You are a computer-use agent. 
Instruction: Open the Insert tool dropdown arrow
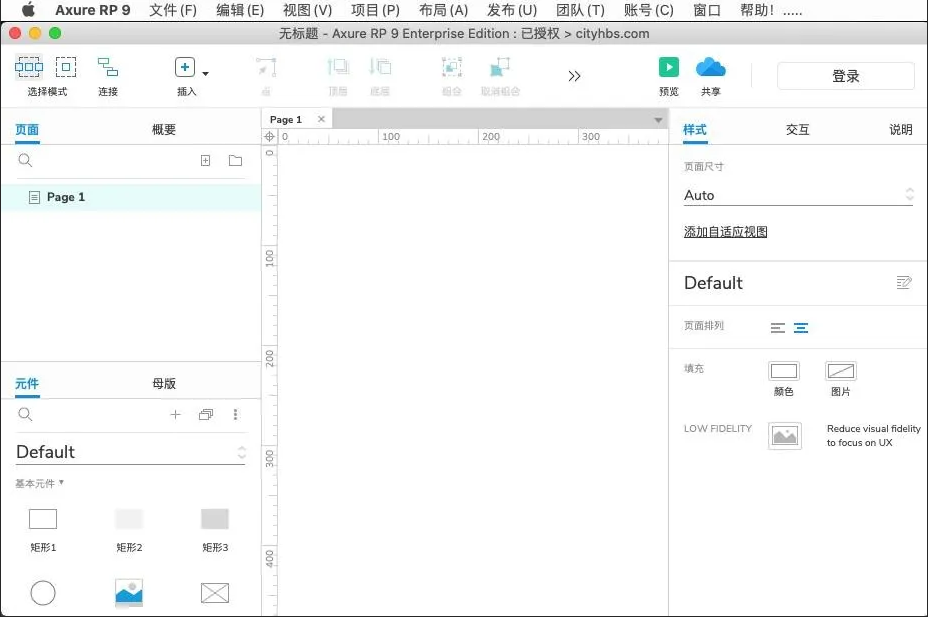pyautogui.click(x=205, y=74)
